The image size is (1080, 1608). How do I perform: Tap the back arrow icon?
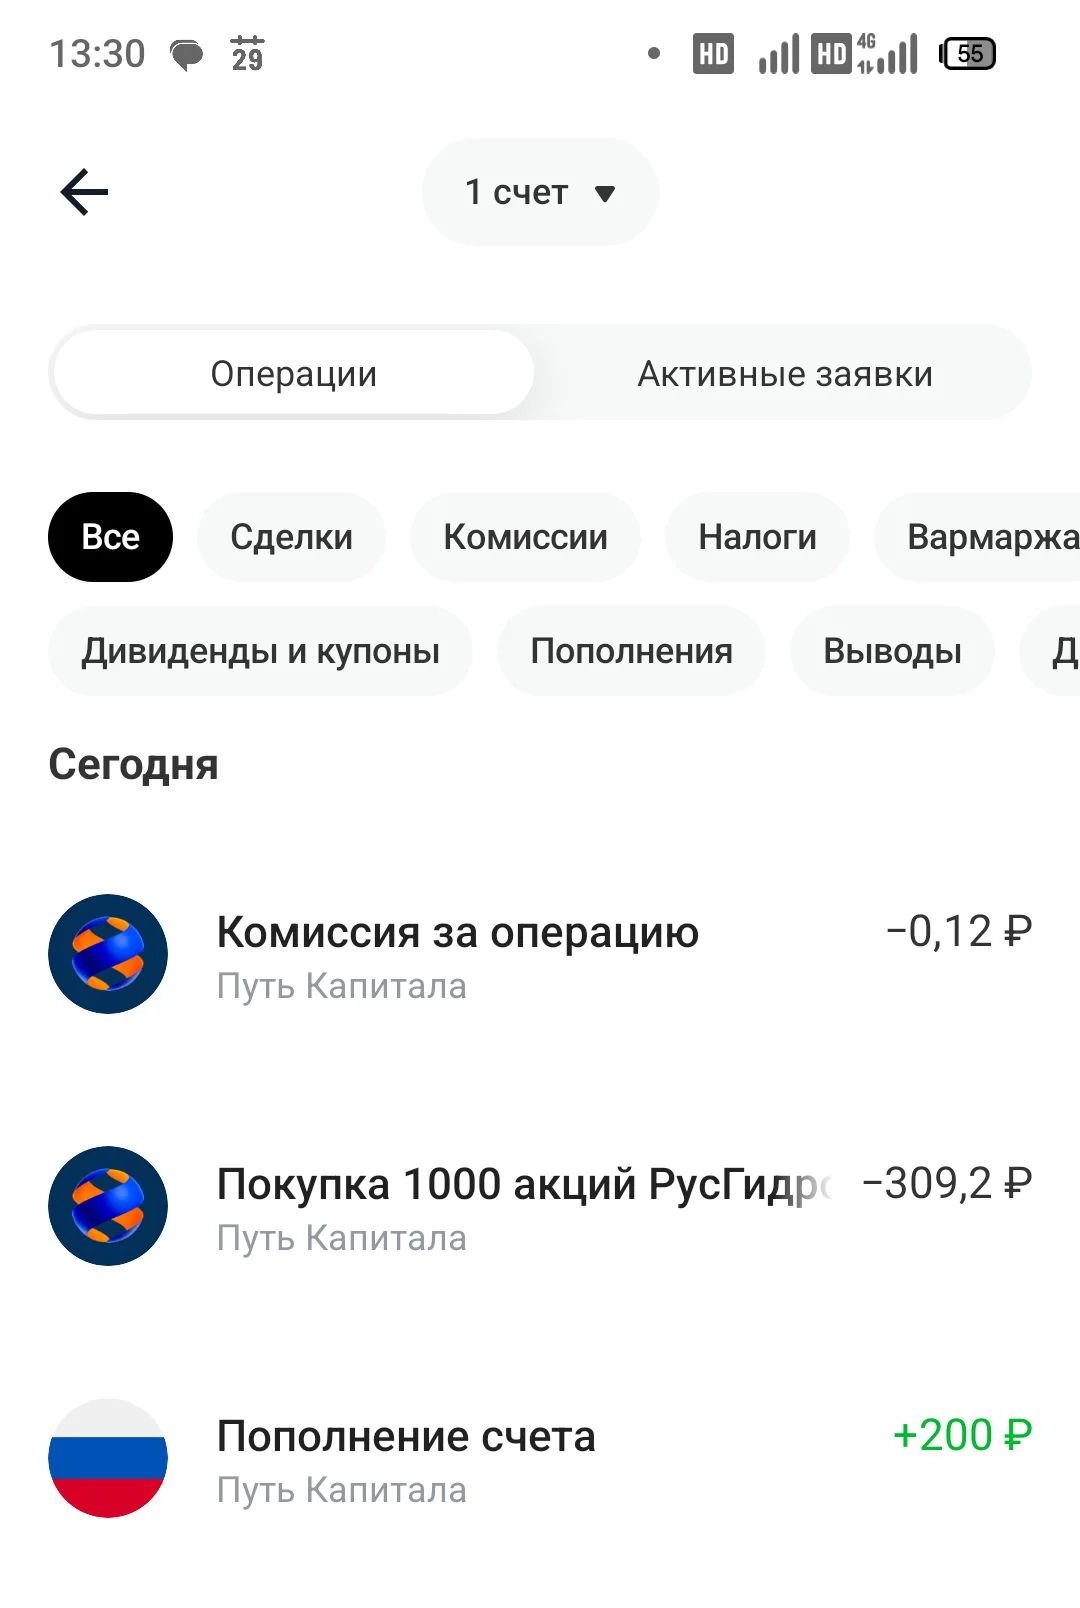pos(84,192)
